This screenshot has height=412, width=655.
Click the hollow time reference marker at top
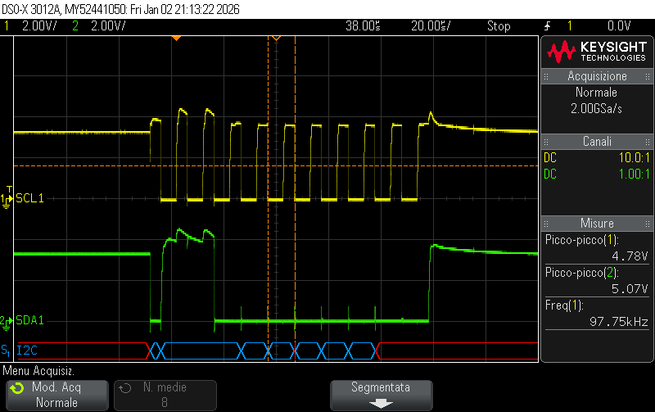276,38
